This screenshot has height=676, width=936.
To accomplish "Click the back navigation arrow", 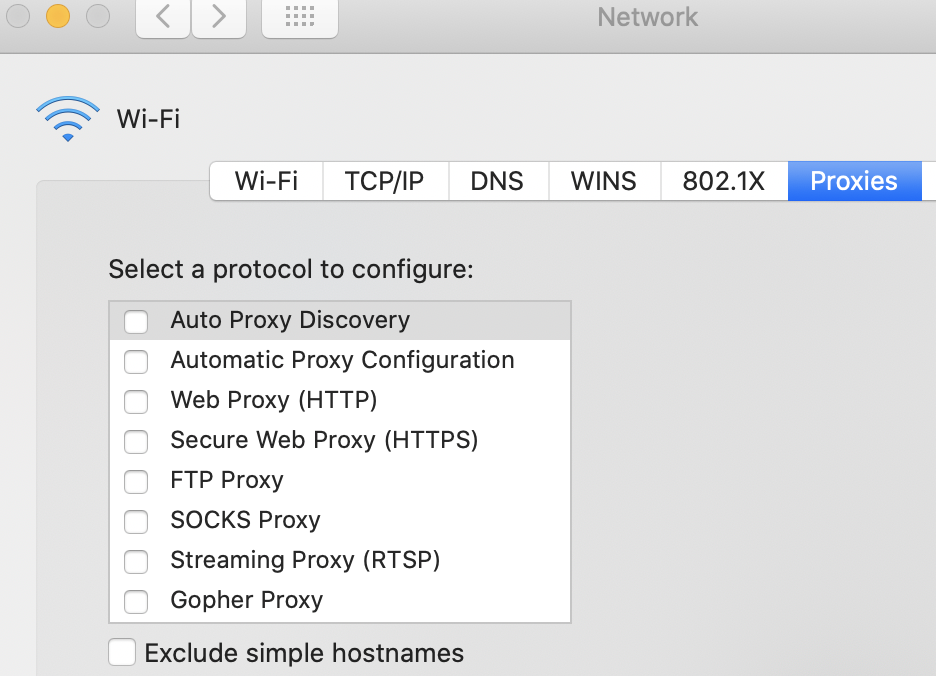I will pyautogui.click(x=163, y=17).
